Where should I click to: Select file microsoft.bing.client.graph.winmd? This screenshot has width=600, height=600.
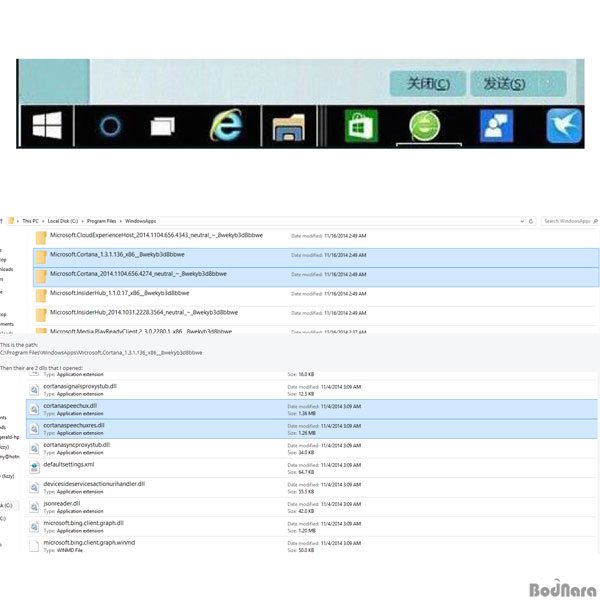312,546
